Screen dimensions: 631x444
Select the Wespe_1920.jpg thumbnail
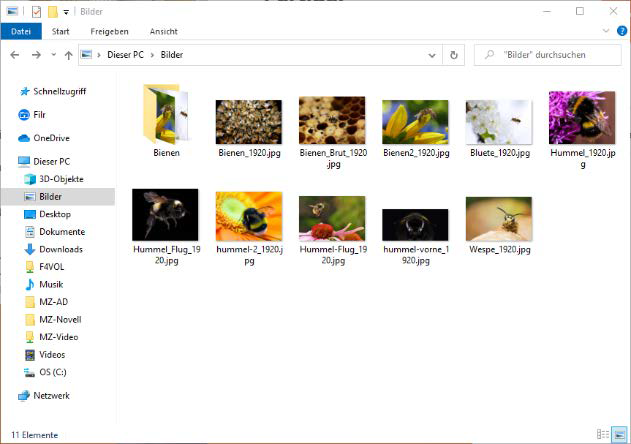[x=498, y=218]
